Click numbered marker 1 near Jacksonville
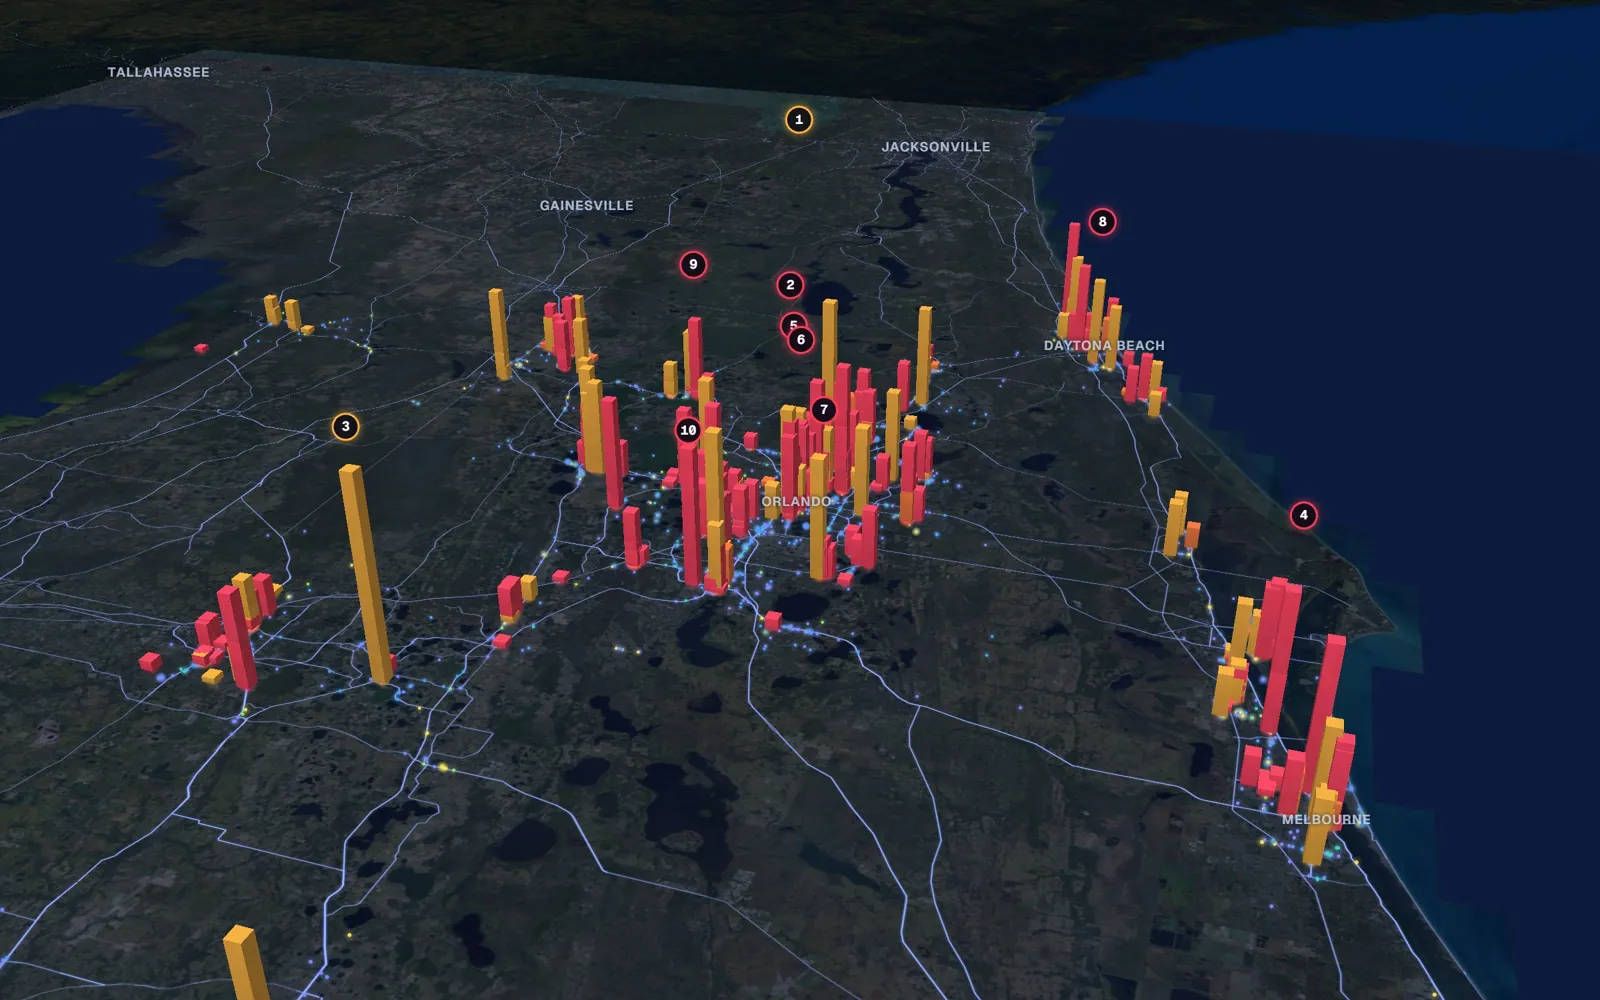The height and width of the screenshot is (1000, 1600). (x=798, y=120)
